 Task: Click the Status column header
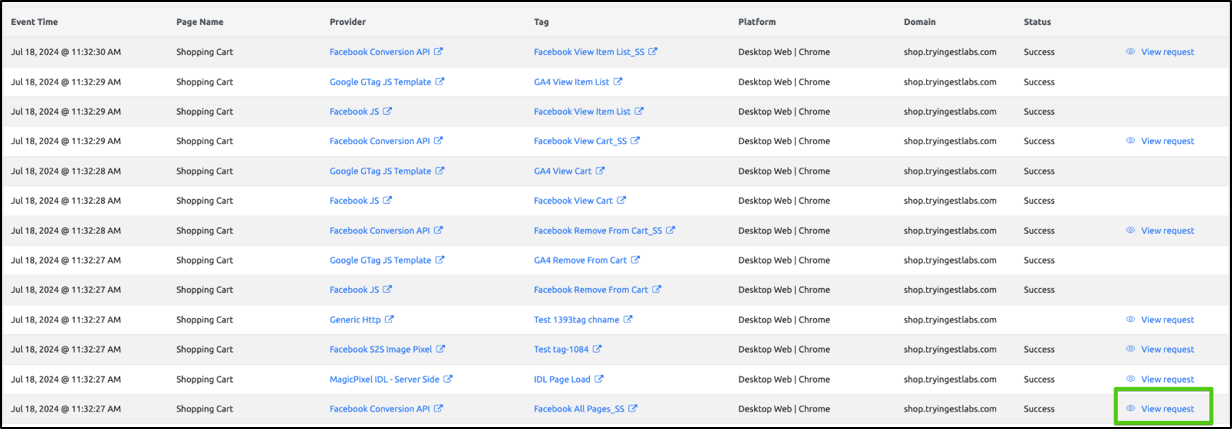pyautogui.click(x=1037, y=22)
